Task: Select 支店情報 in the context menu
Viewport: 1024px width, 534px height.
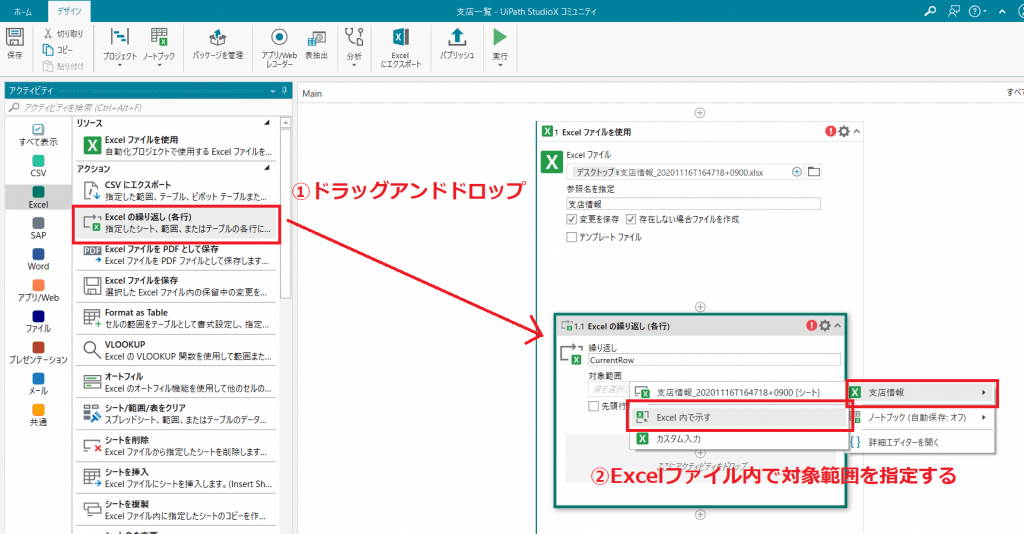Action: [x=921, y=392]
